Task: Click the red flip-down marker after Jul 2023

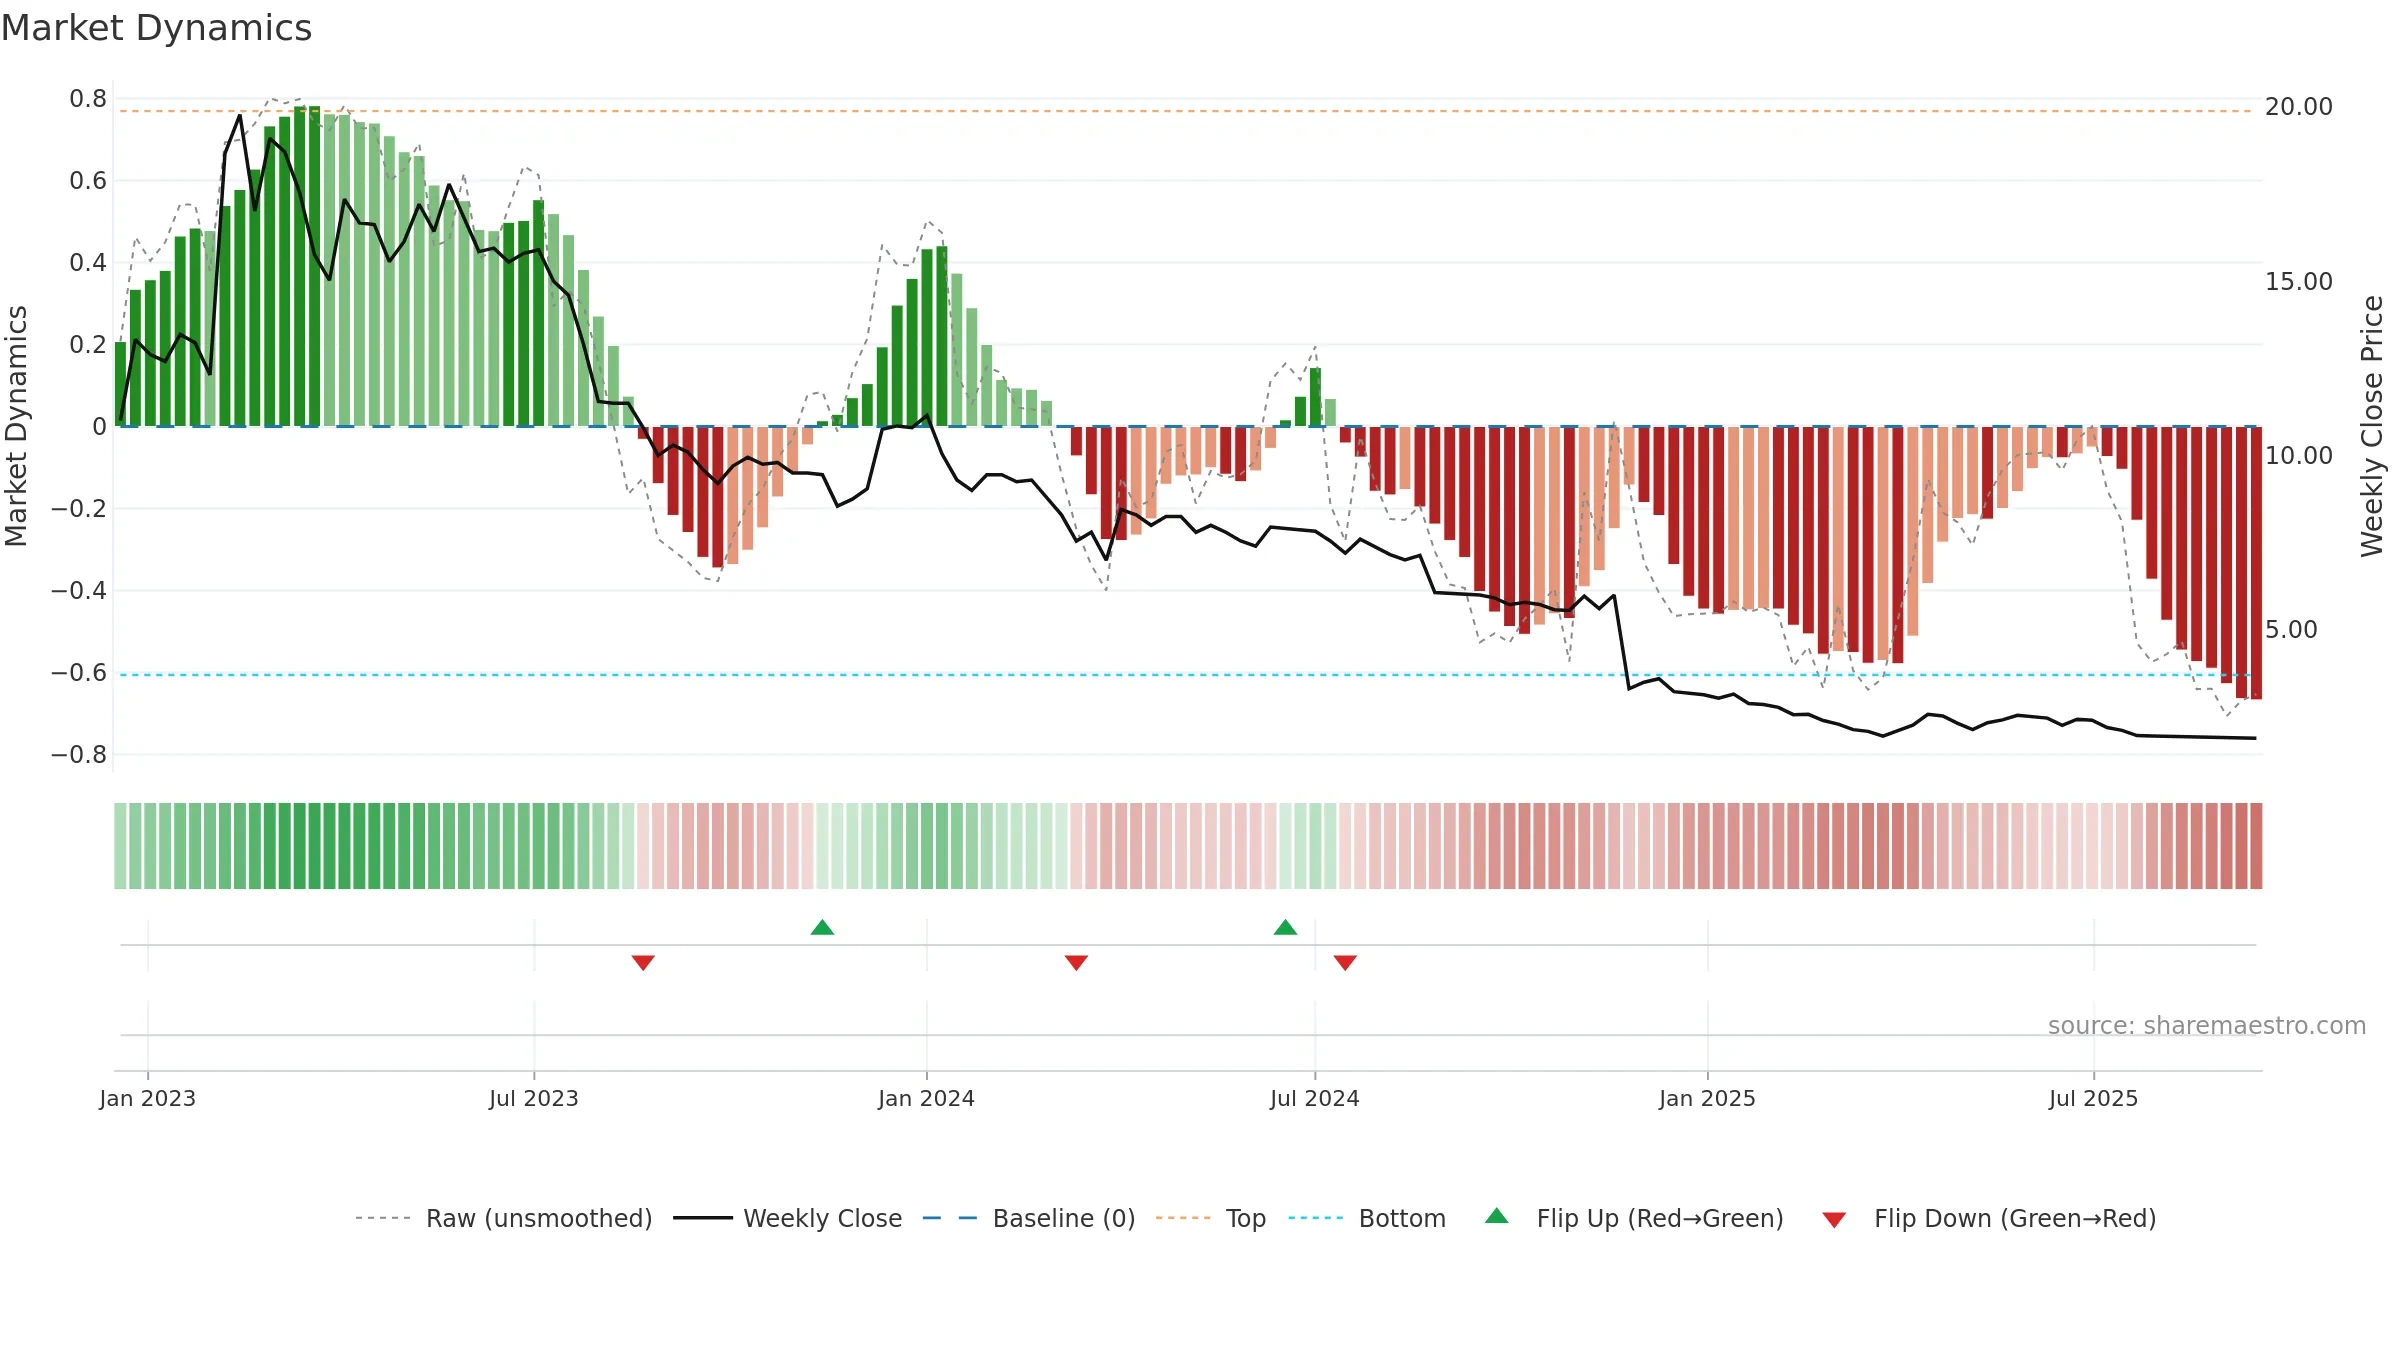Action: (643, 962)
